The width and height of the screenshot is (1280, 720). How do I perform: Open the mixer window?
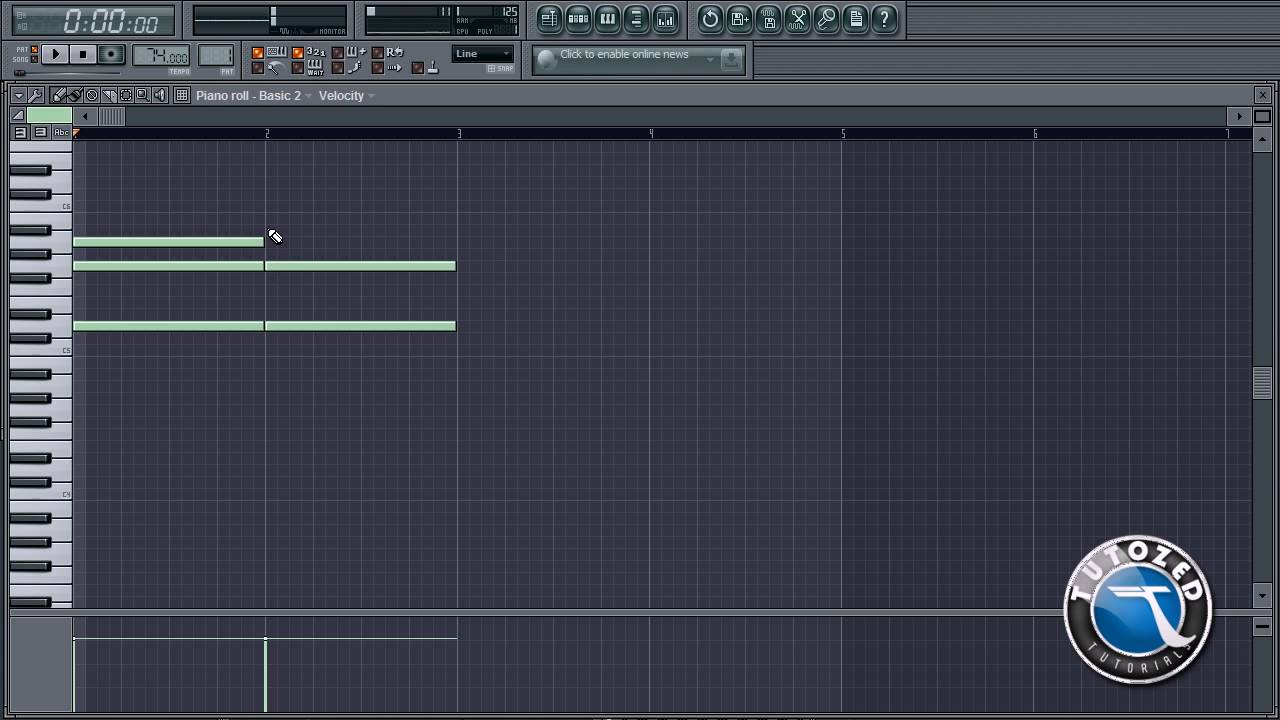(x=665, y=18)
